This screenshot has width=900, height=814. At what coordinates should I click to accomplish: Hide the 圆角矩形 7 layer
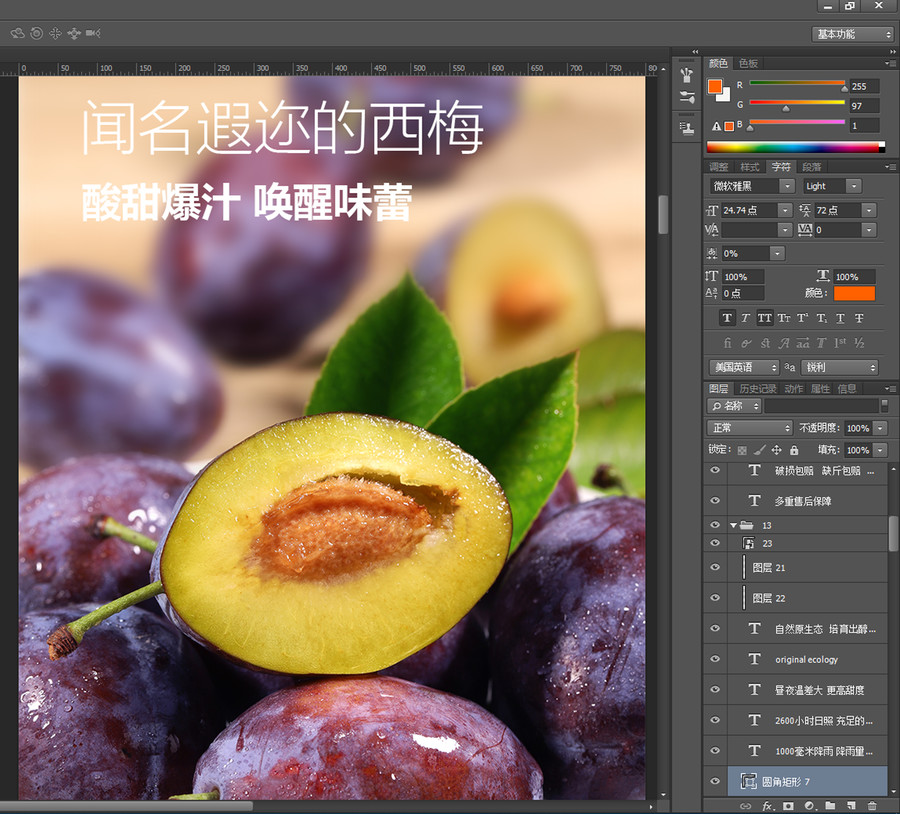point(715,781)
